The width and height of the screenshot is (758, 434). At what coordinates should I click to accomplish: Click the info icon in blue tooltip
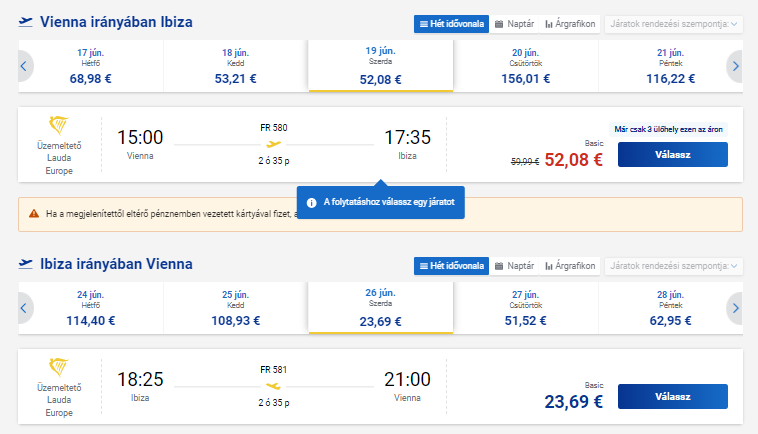click(311, 203)
